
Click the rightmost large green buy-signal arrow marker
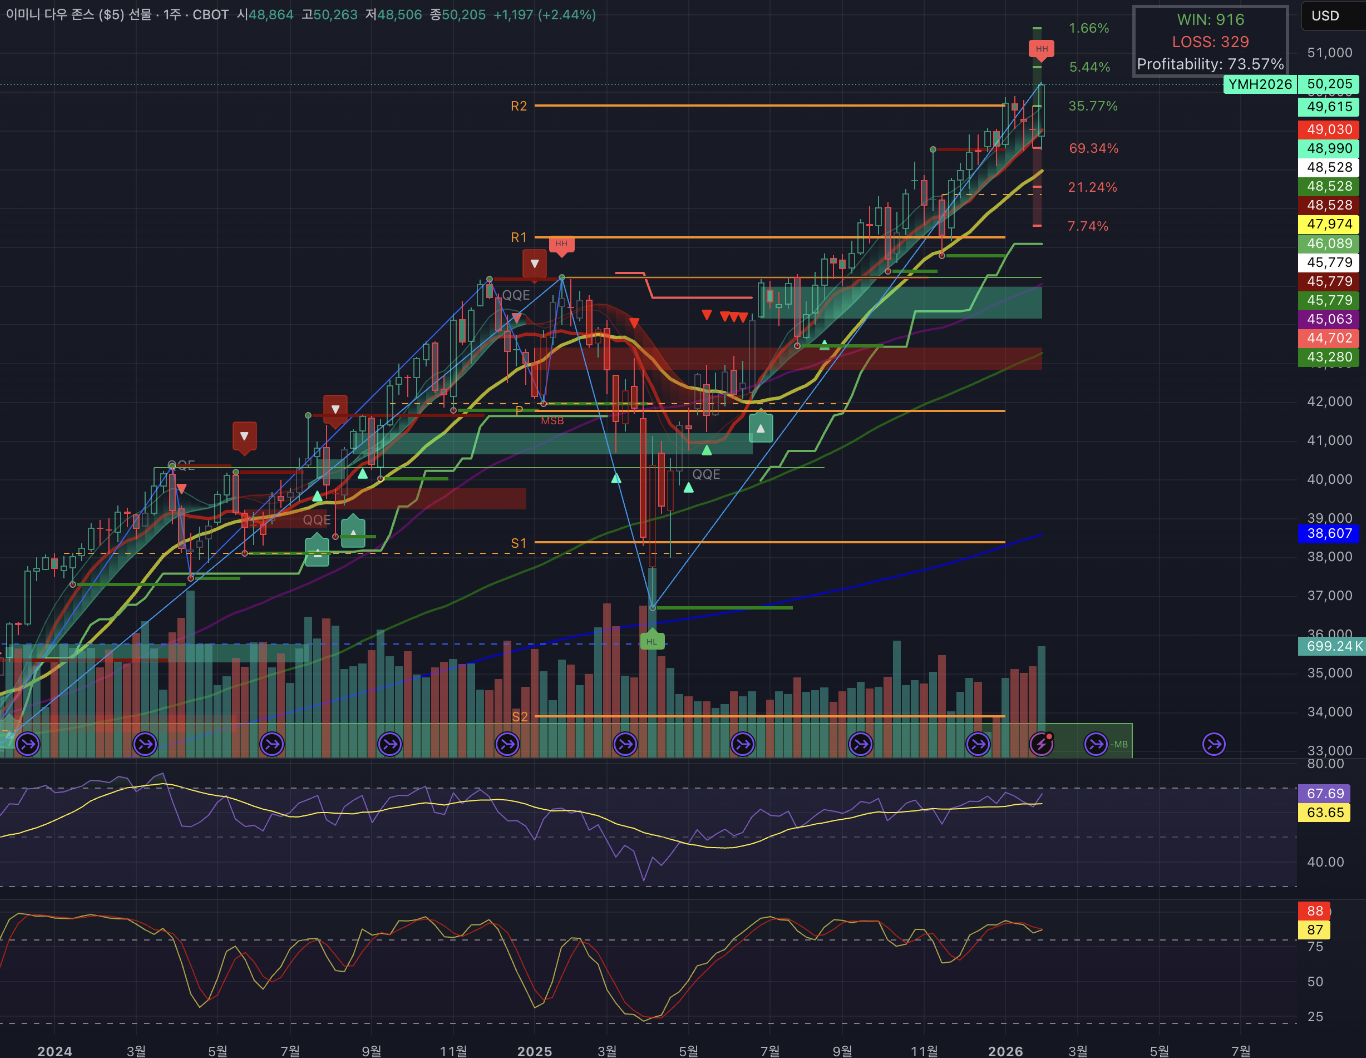tap(761, 428)
